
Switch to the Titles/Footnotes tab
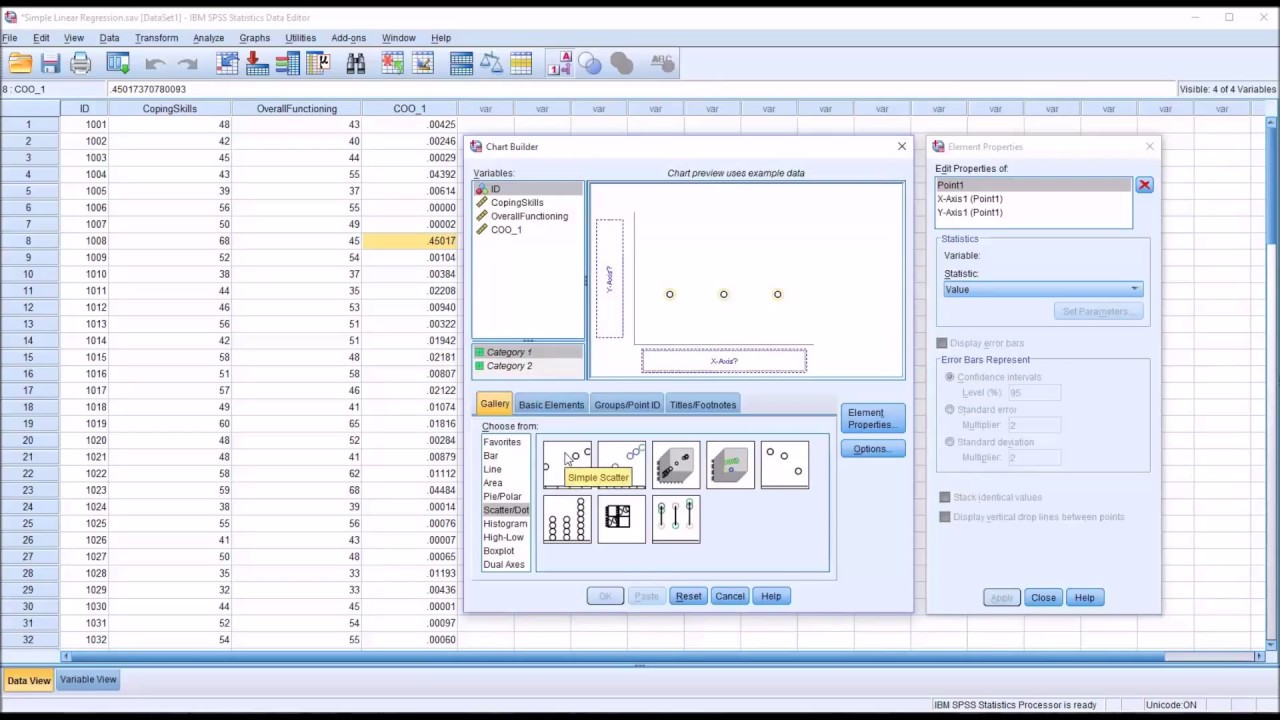(x=703, y=405)
